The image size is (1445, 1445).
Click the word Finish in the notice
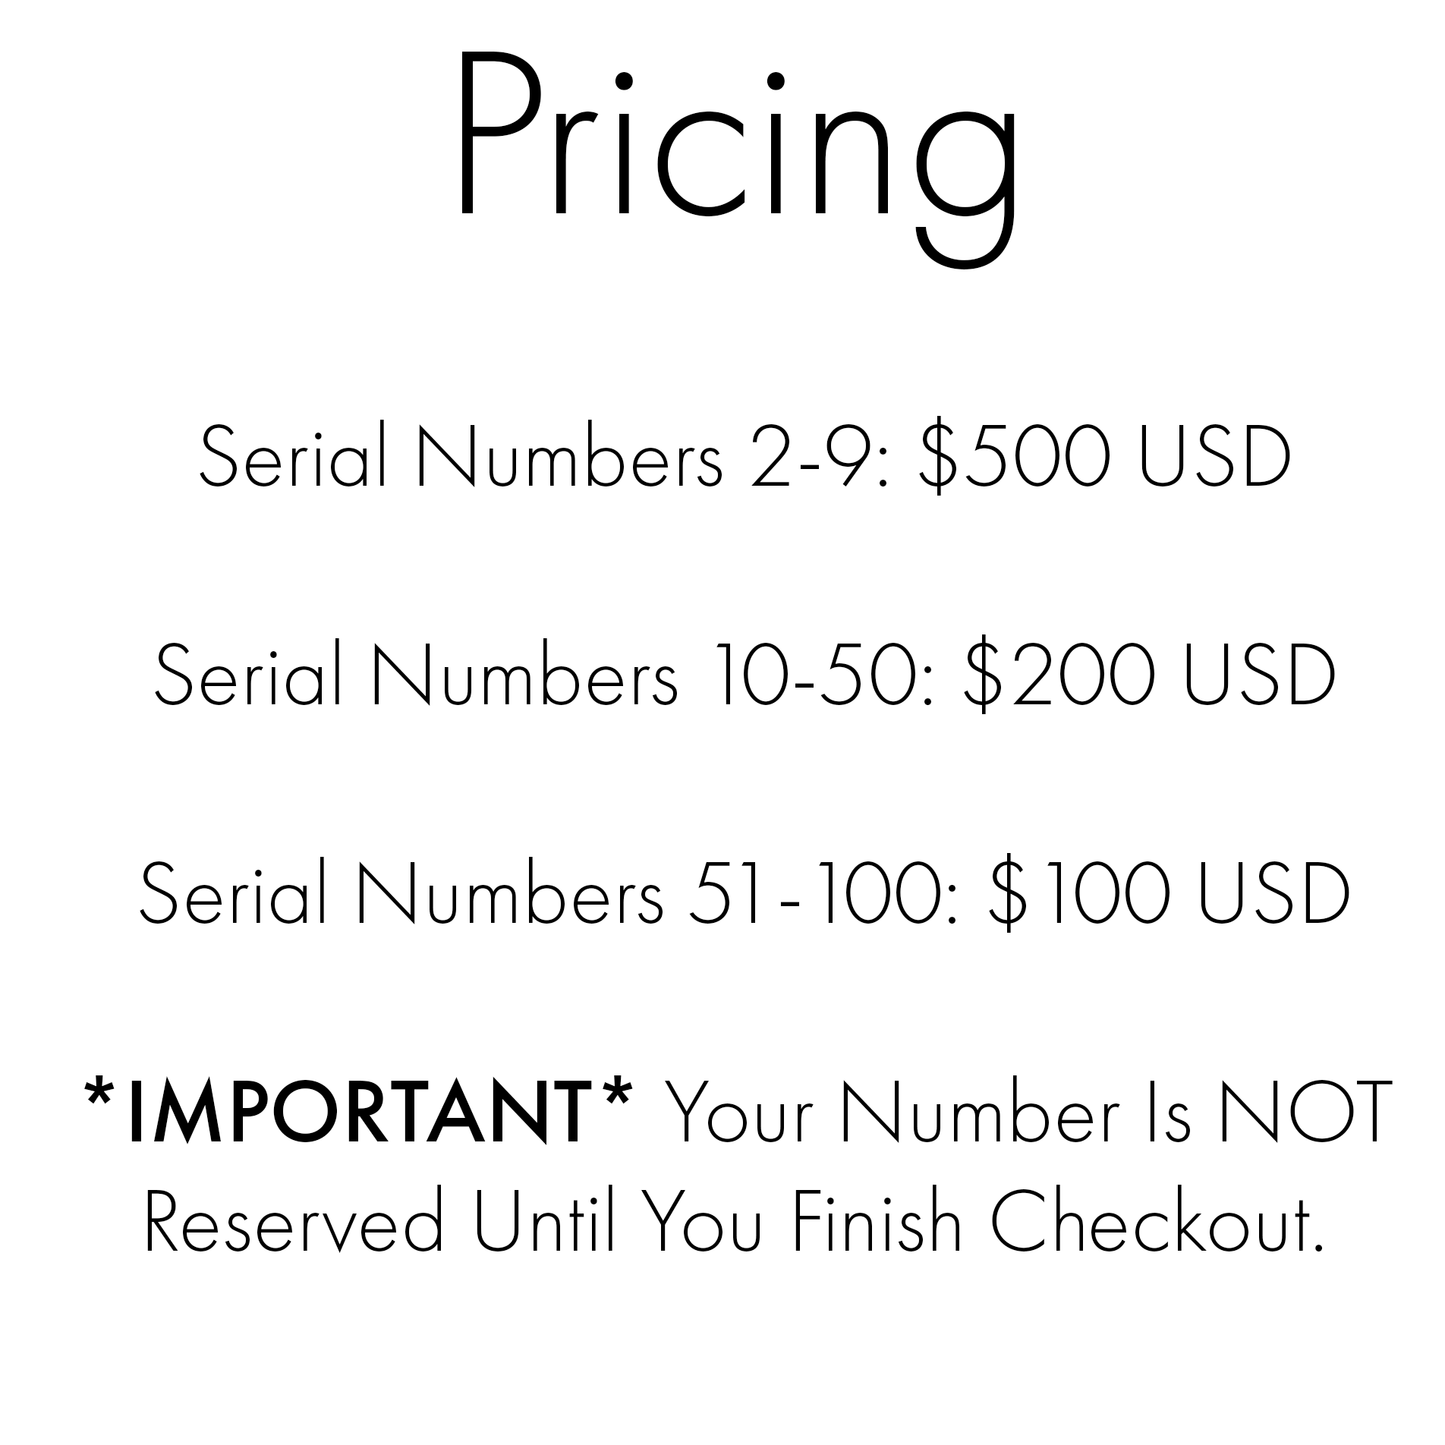875,1222
